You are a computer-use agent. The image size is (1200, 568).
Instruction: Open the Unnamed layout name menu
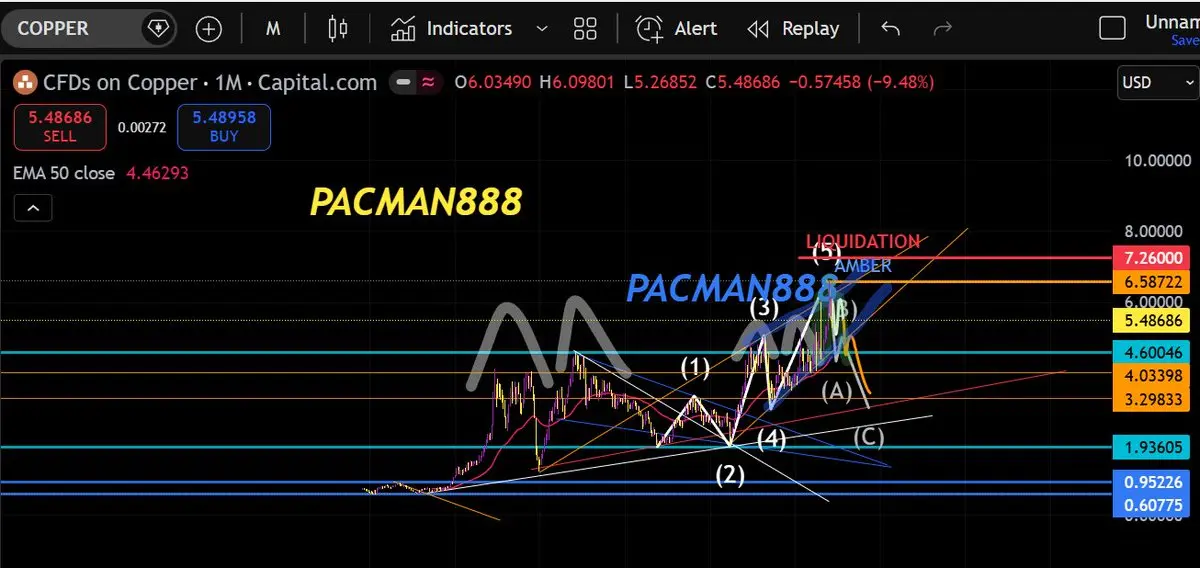1172,21
